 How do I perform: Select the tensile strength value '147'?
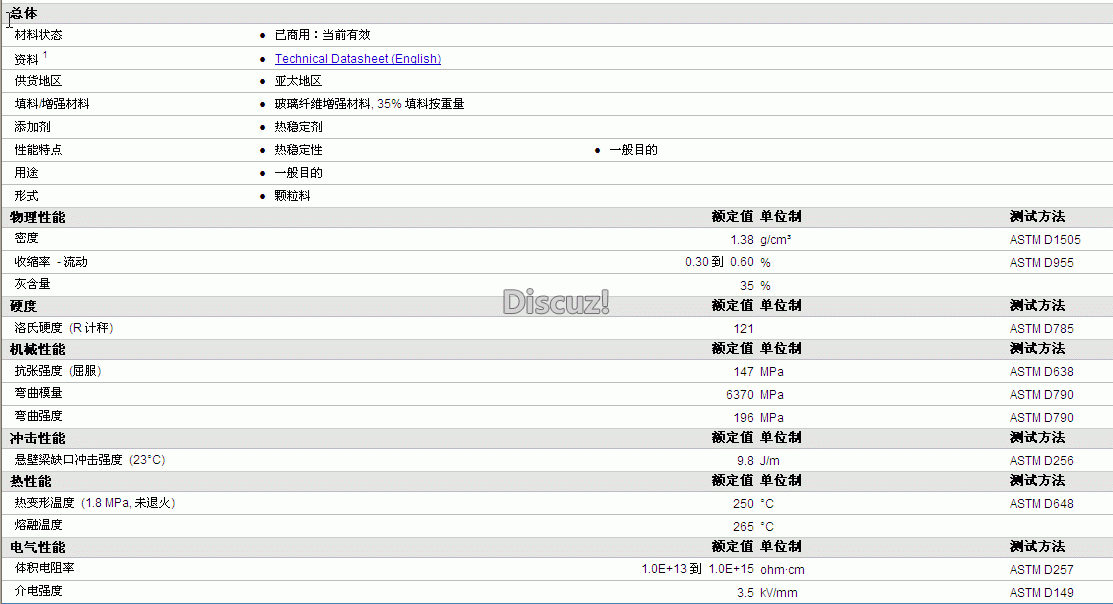point(743,372)
